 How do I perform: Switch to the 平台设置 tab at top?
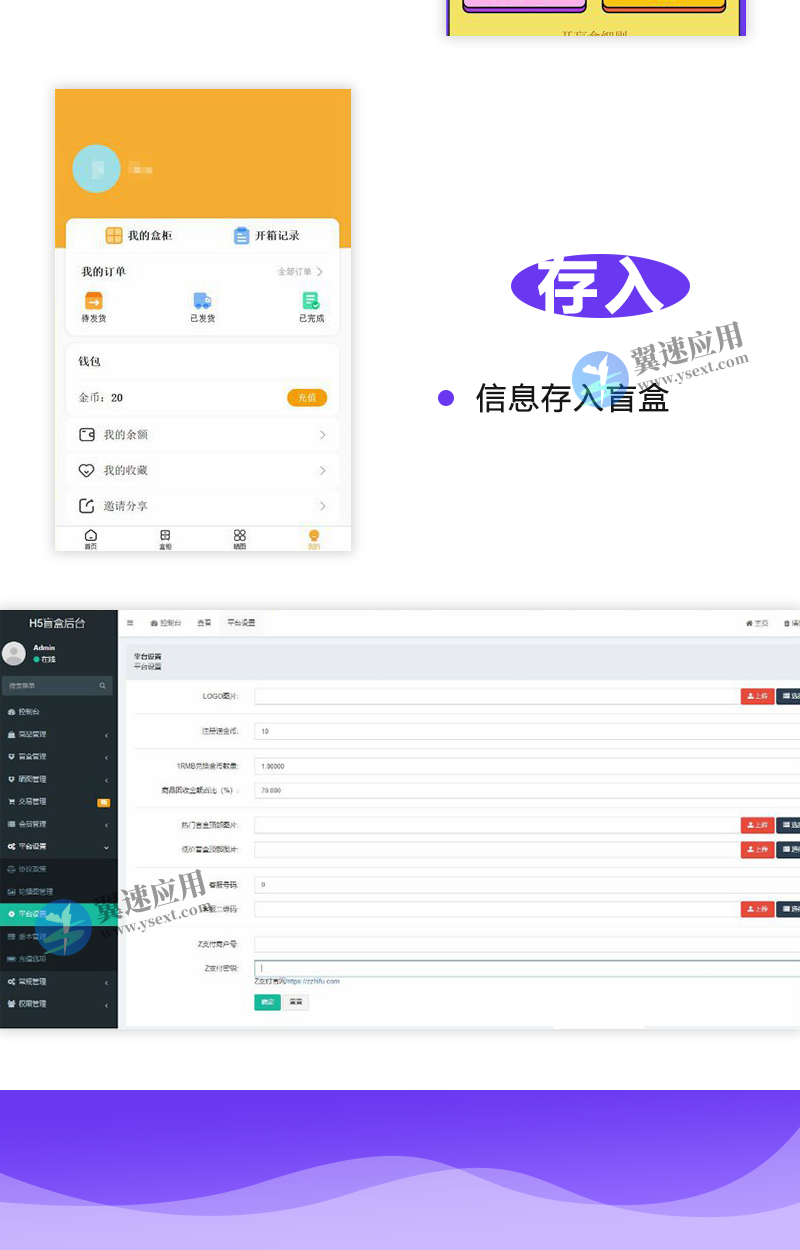(240, 621)
